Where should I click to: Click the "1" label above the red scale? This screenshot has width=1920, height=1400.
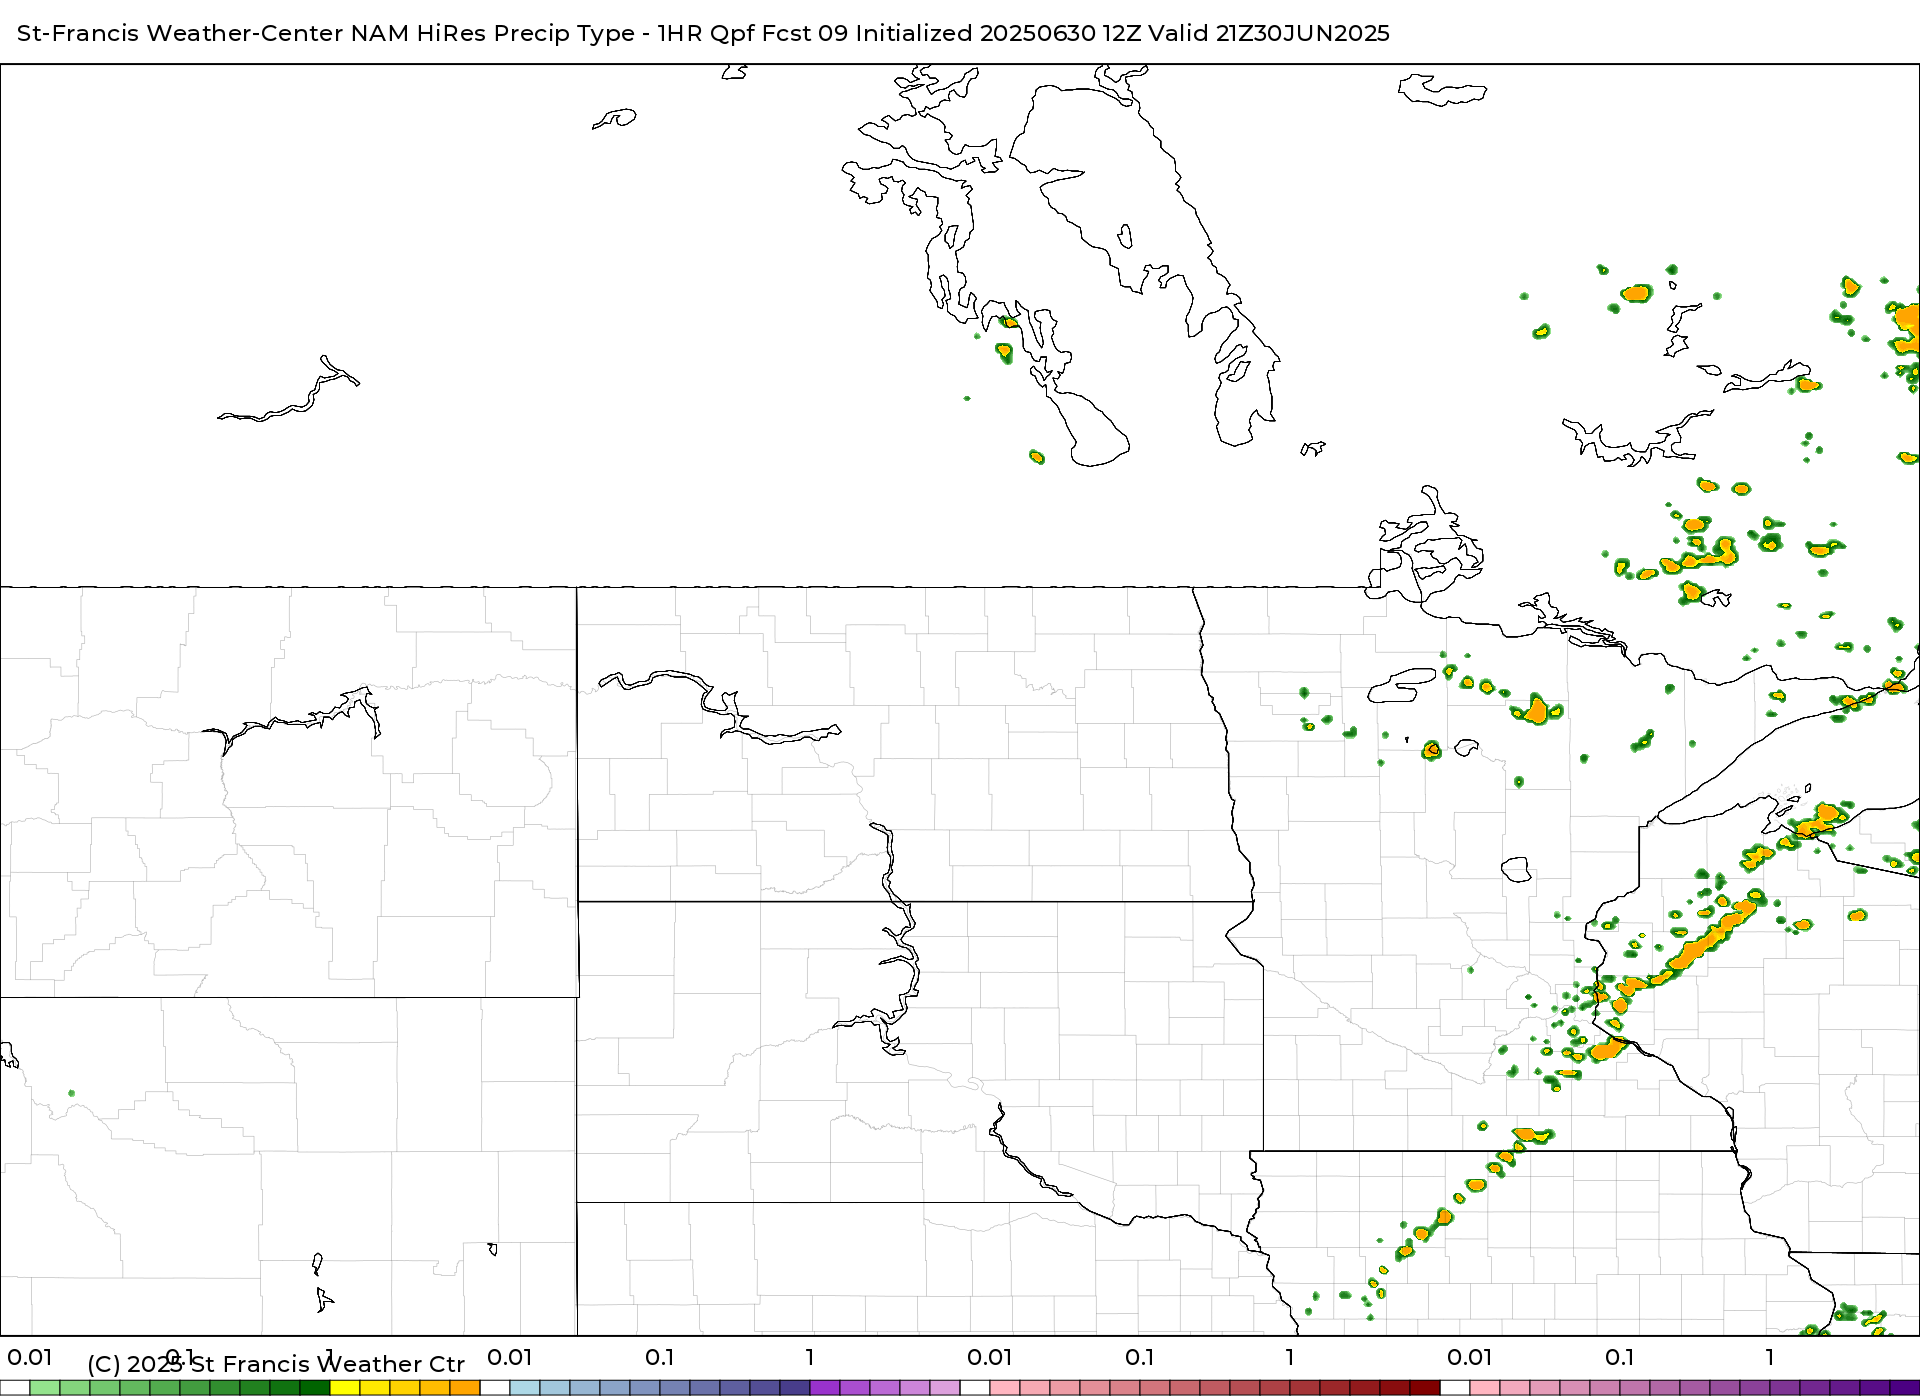point(1290,1357)
